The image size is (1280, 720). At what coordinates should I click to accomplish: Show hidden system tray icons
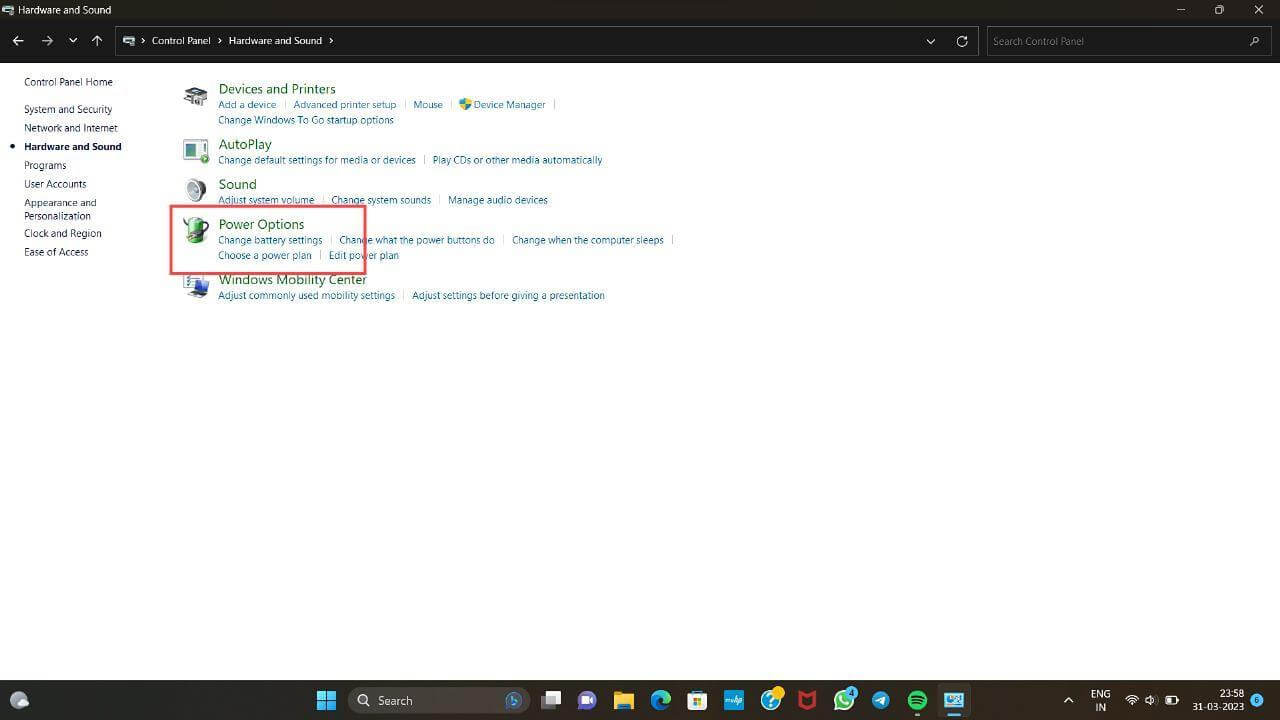[1068, 700]
